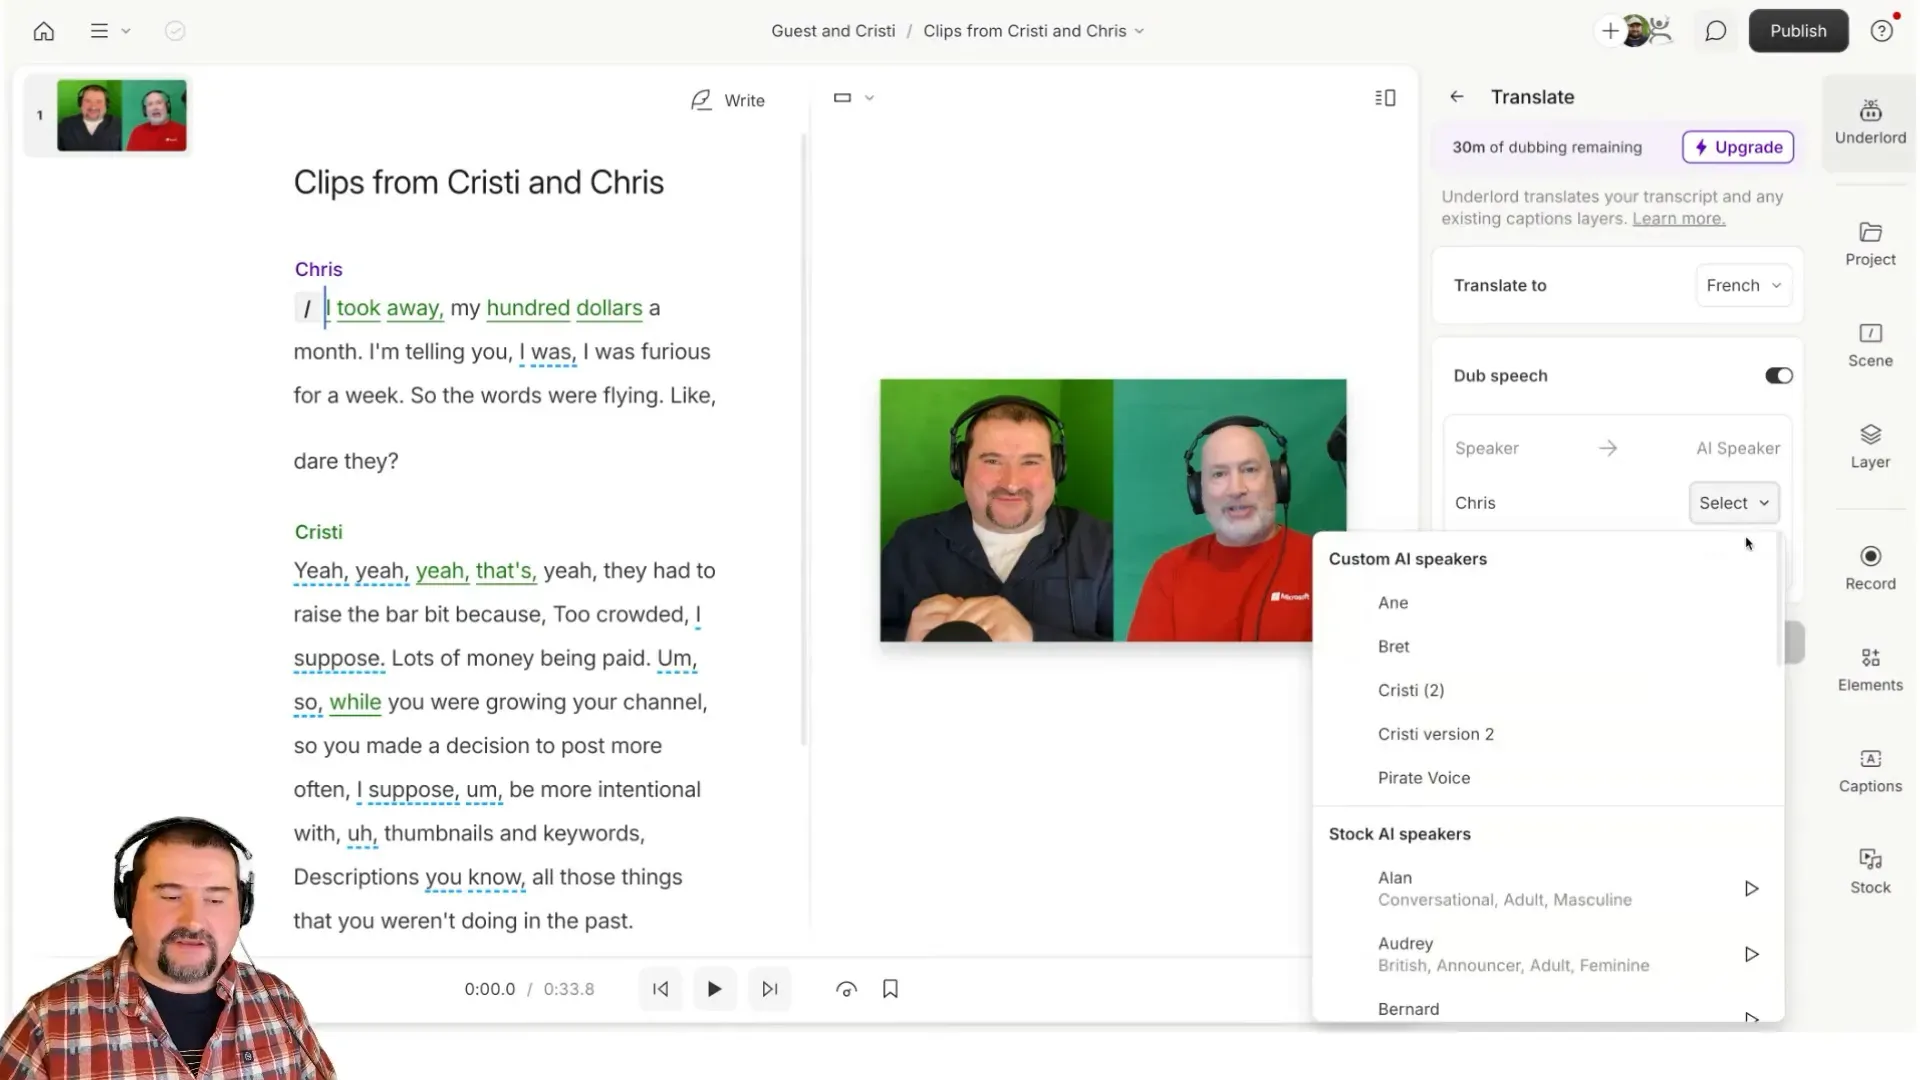Preview the Alan stock AI speaker voice
This screenshot has height=1080, width=1920.
[1751, 888]
